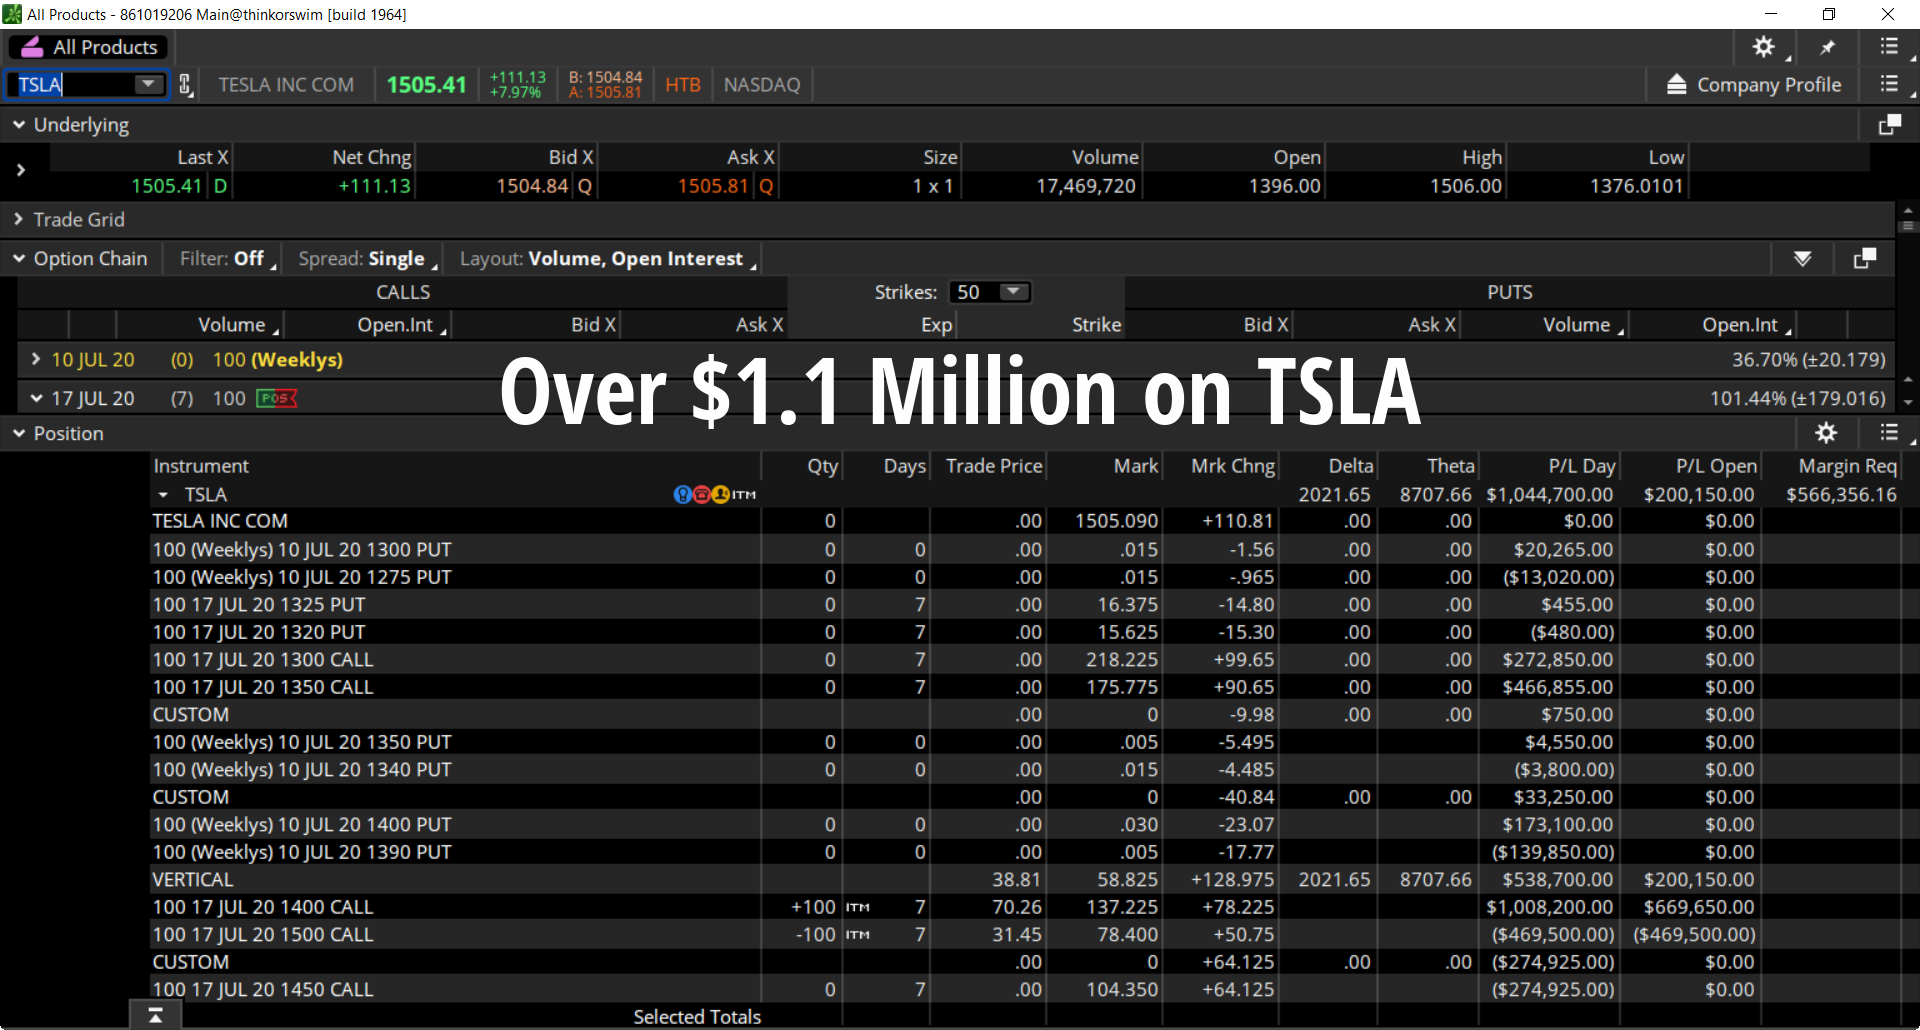Expand the 10 JUL 20 Weeklys expiration
This screenshot has width=1920, height=1030.
point(36,359)
